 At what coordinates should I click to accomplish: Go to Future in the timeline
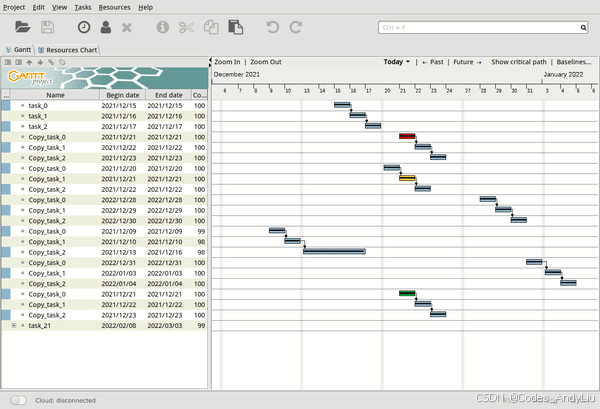click(467, 62)
